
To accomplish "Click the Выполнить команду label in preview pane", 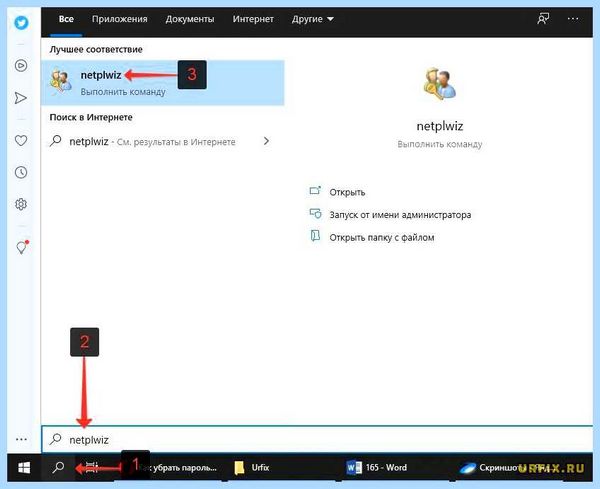I will [440, 144].
